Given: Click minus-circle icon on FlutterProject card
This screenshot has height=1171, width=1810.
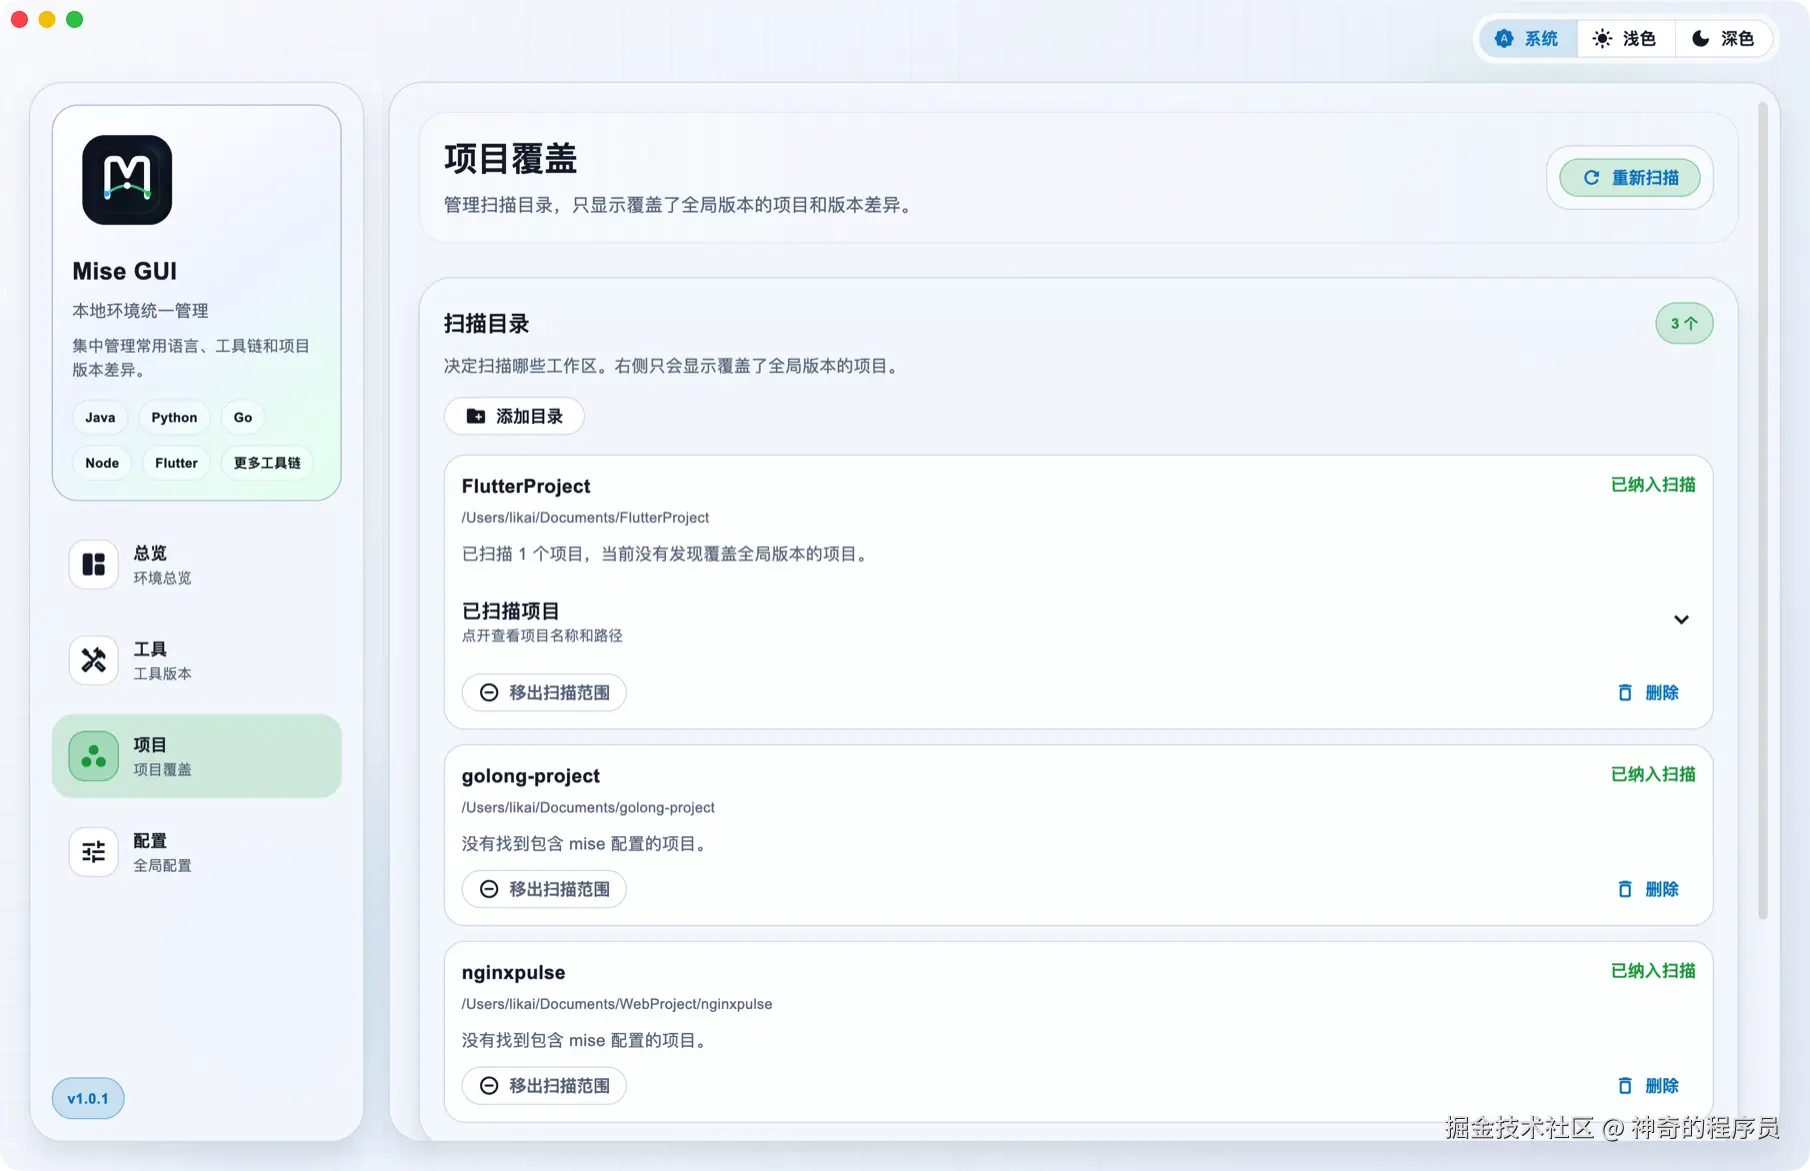Looking at the screenshot, I should pos(489,693).
